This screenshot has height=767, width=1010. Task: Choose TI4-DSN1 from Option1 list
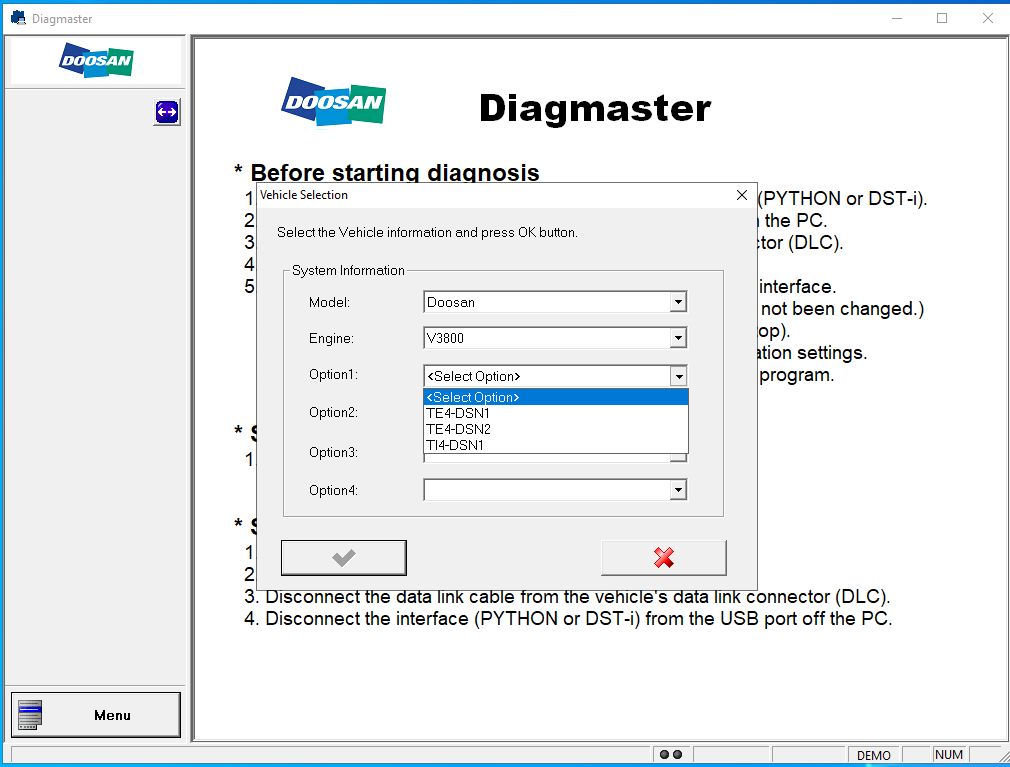pos(556,445)
